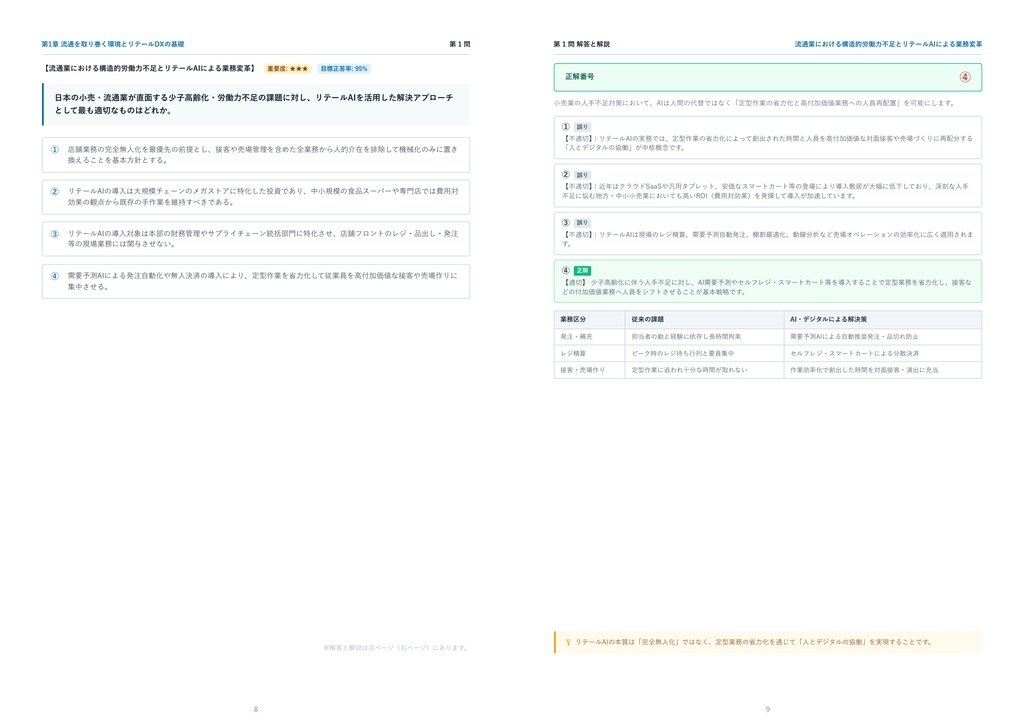
Task: Click explanation ② text 近年はクラウドSaaSや汎用タブレット
Action: pyautogui.click(x=767, y=191)
